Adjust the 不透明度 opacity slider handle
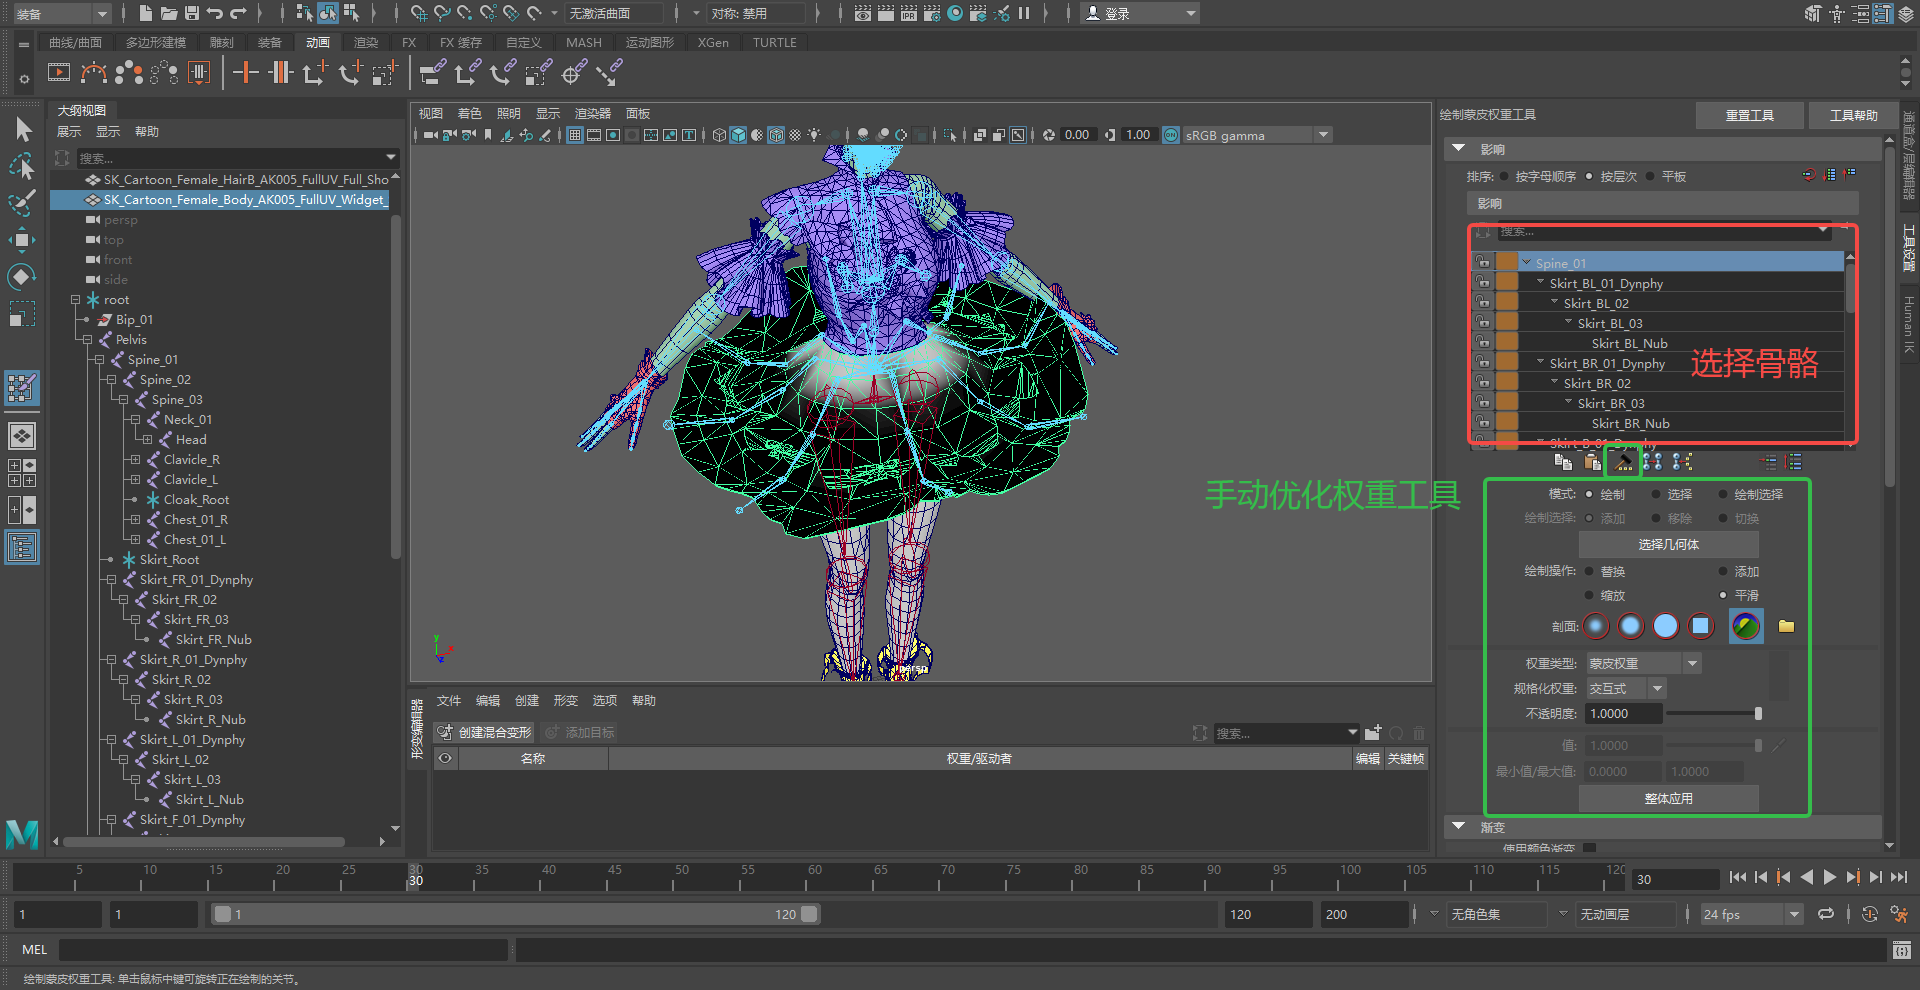Image resolution: width=1920 pixels, height=990 pixels. click(x=1758, y=713)
